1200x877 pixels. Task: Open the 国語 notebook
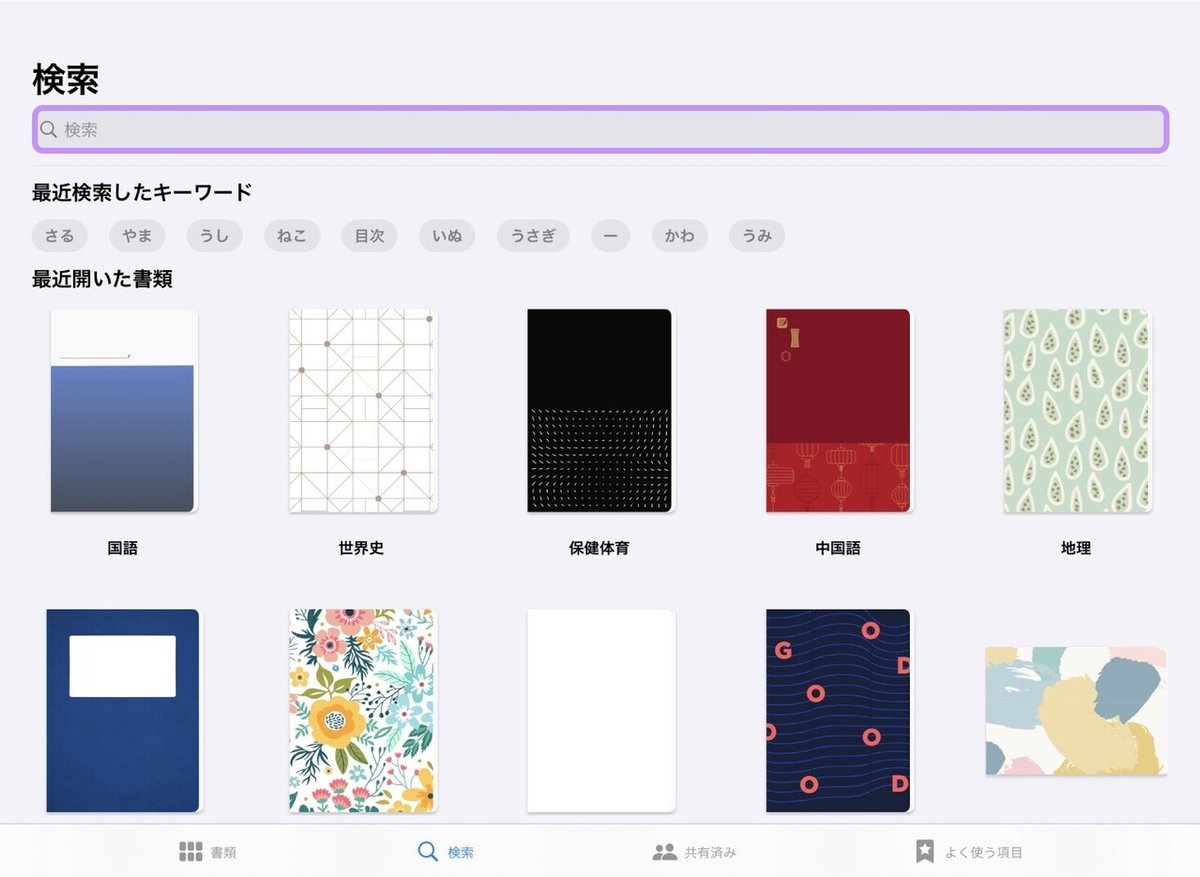(x=122, y=410)
